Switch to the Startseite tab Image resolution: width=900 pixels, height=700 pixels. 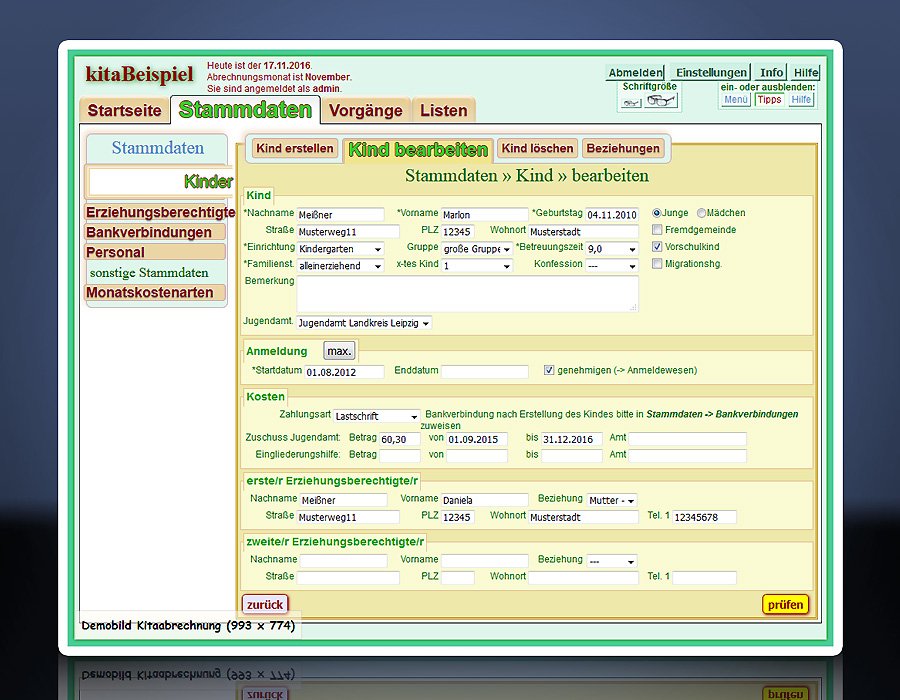(125, 110)
